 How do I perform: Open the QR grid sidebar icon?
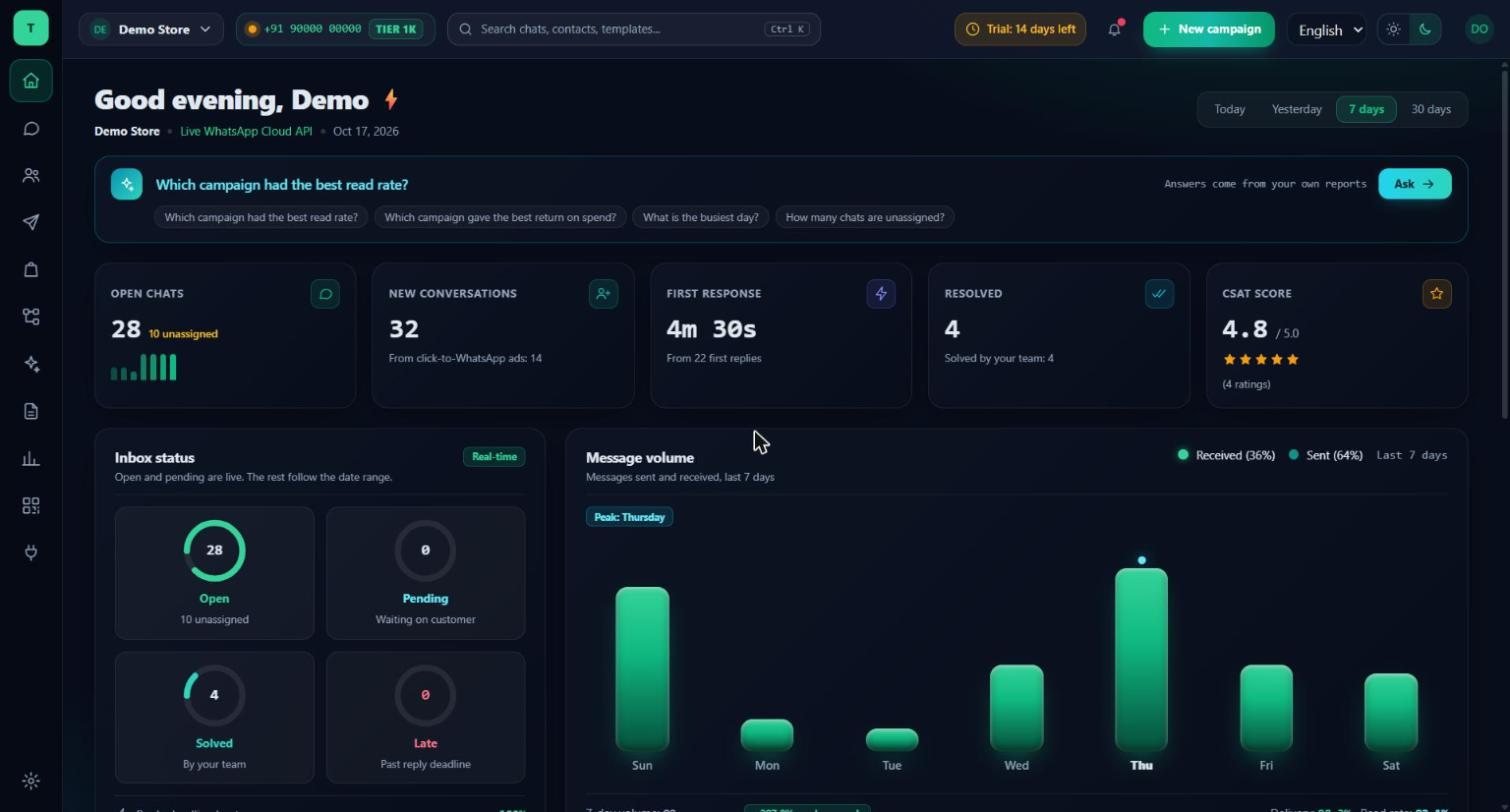[x=31, y=506]
